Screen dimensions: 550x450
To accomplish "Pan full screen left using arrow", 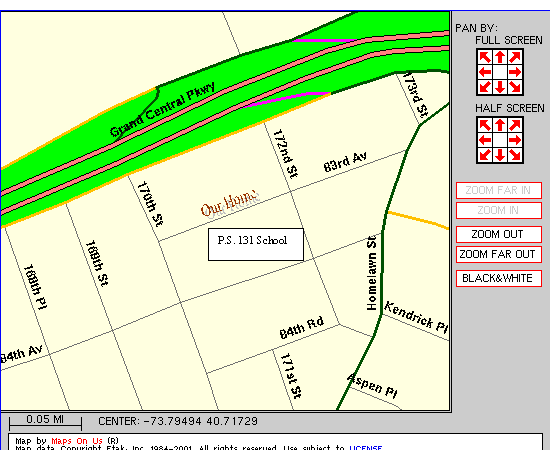I will (x=485, y=72).
